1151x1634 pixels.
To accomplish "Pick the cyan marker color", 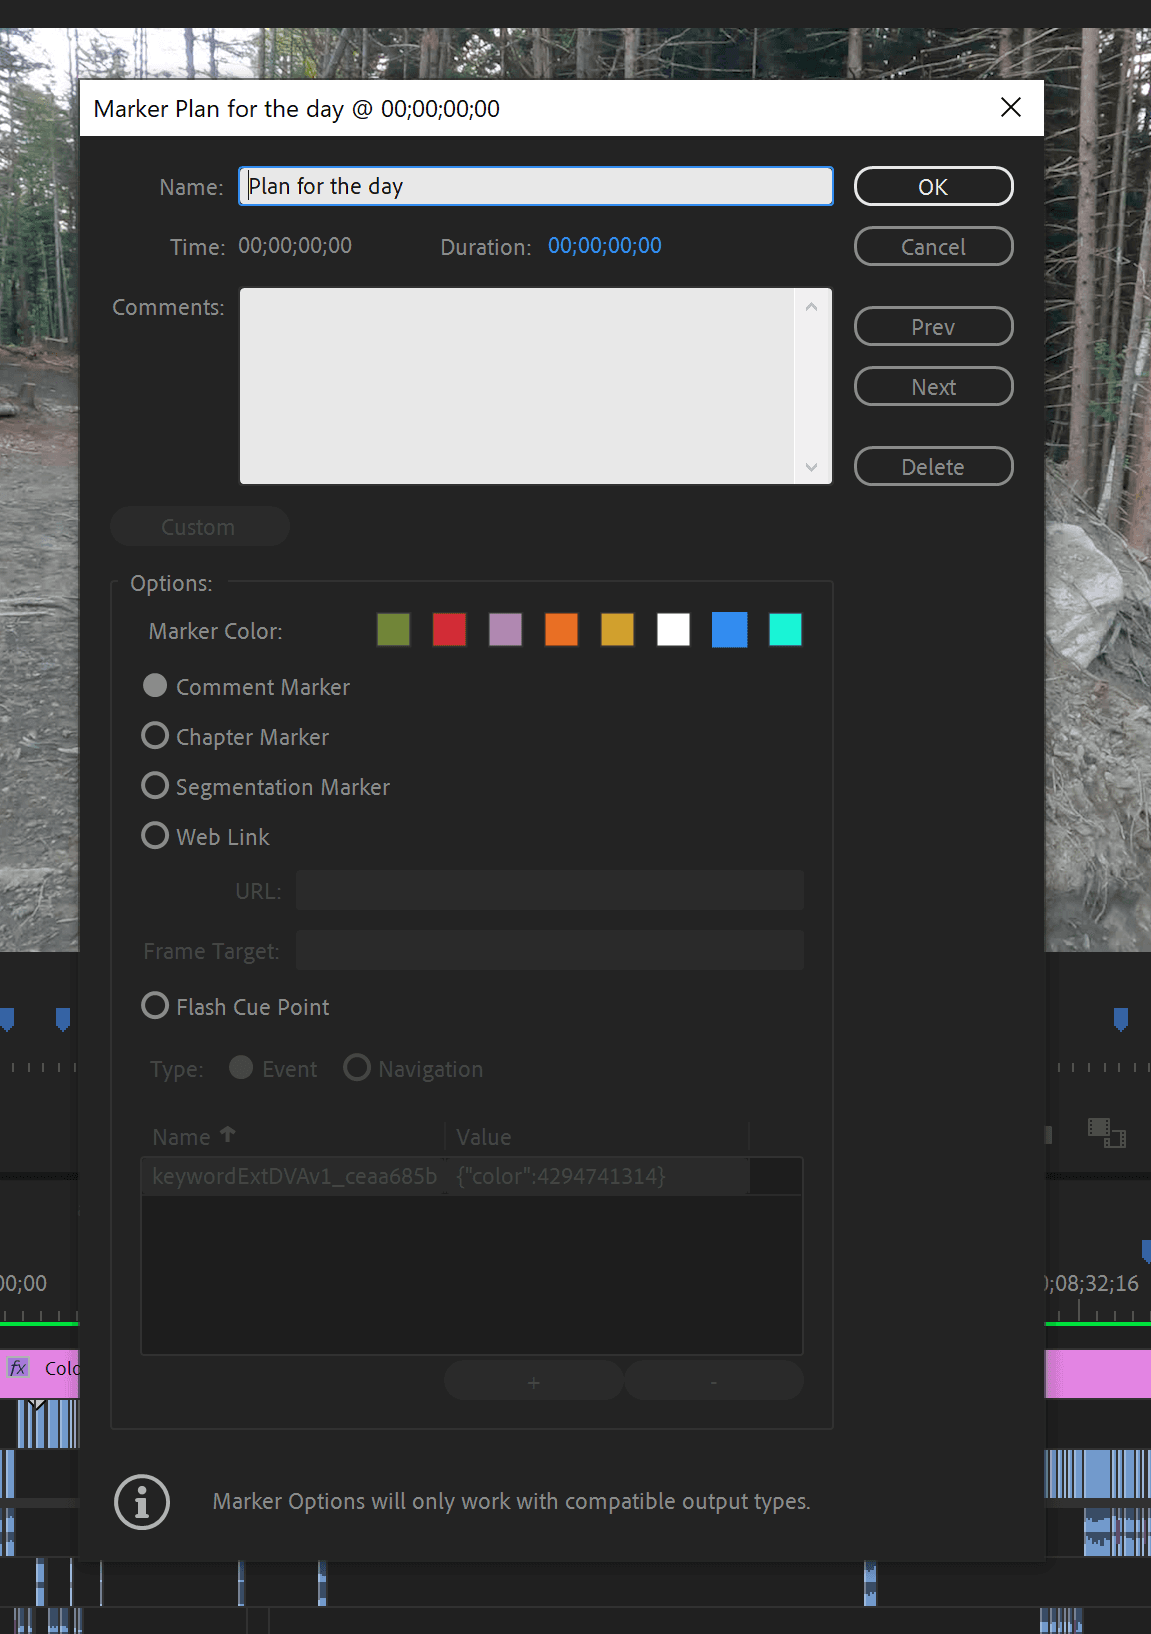I will point(785,630).
